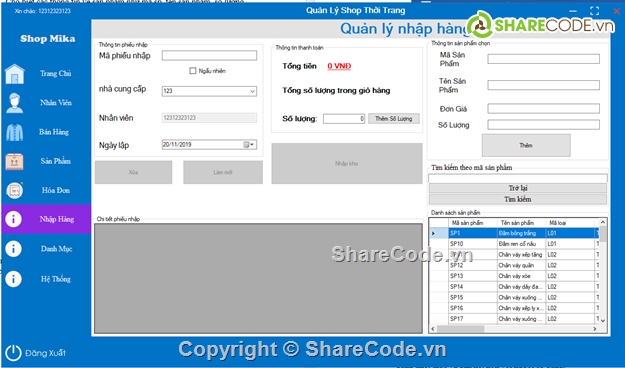
Task: Go to Danh Mục menu item
Action: 57,249
